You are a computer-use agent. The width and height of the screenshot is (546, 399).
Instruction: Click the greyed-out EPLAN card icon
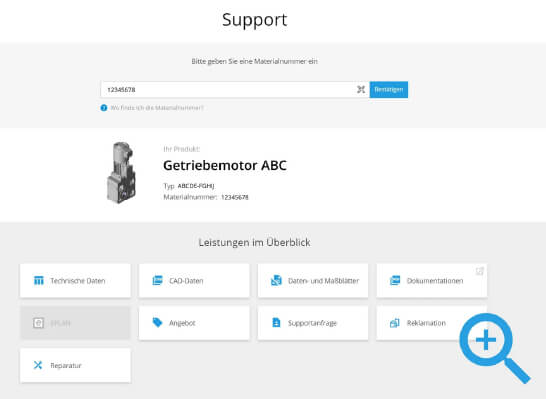coord(38,323)
